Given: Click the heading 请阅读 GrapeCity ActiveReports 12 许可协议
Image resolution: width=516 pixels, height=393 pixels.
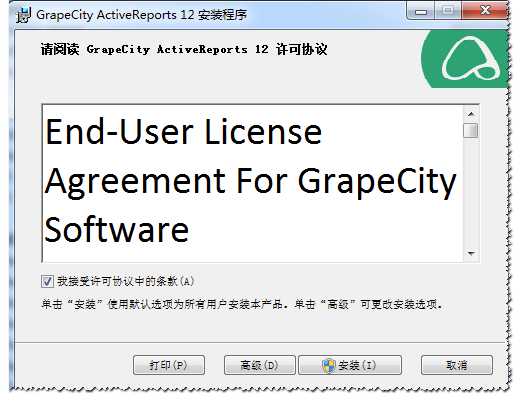Looking at the screenshot, I should point(184,49).
